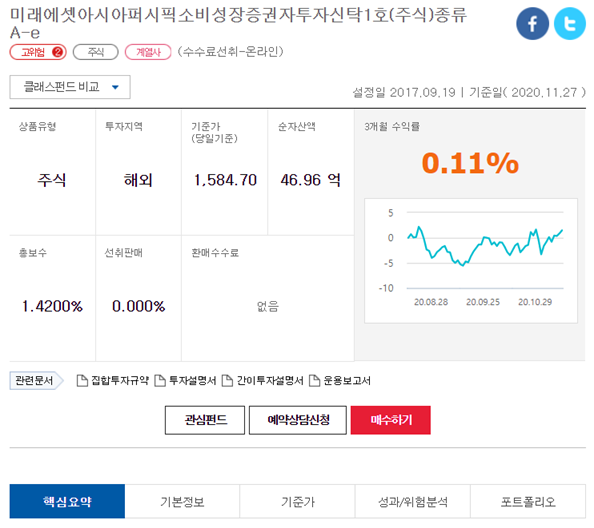Expand the 클래스펀드 비교 dropdown

tap(70, 87)
